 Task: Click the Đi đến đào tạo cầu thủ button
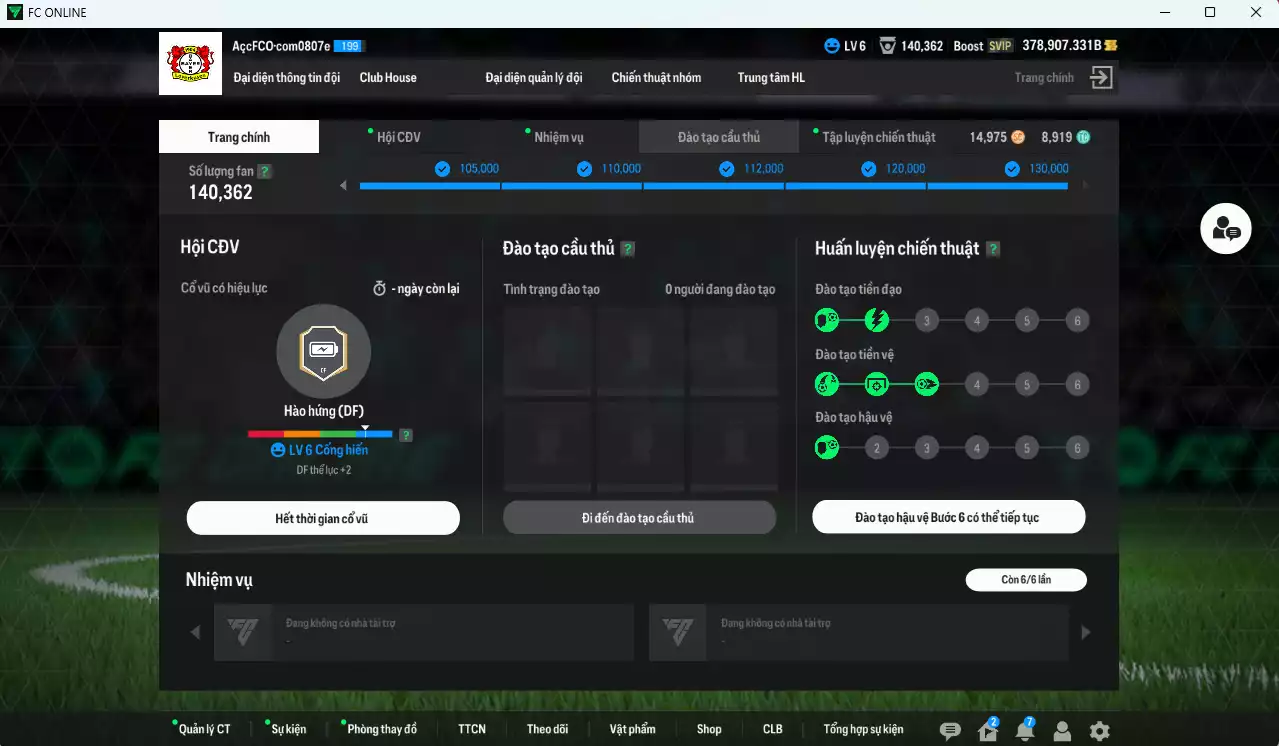click(639, 518)
